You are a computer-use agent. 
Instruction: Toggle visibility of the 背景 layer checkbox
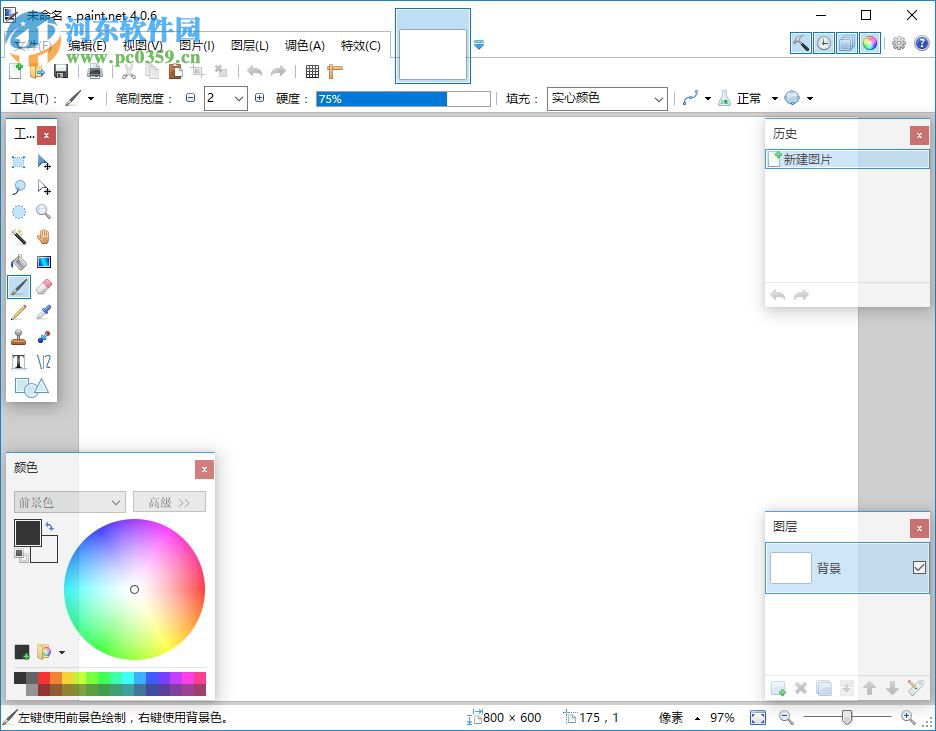click(x=919, y=567)
